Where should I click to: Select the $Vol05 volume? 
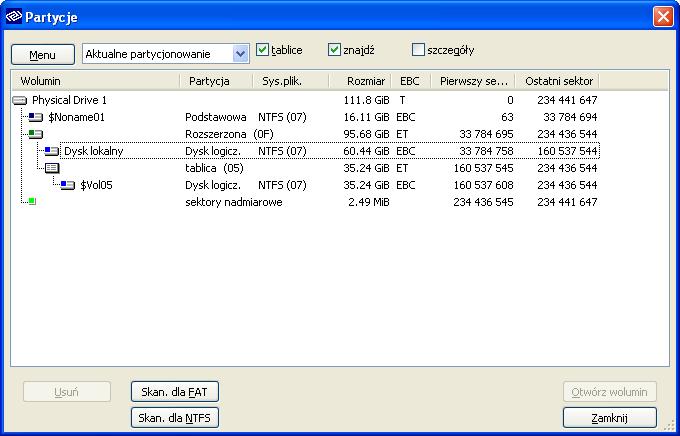pyautogui.click(x=96, y=185)
